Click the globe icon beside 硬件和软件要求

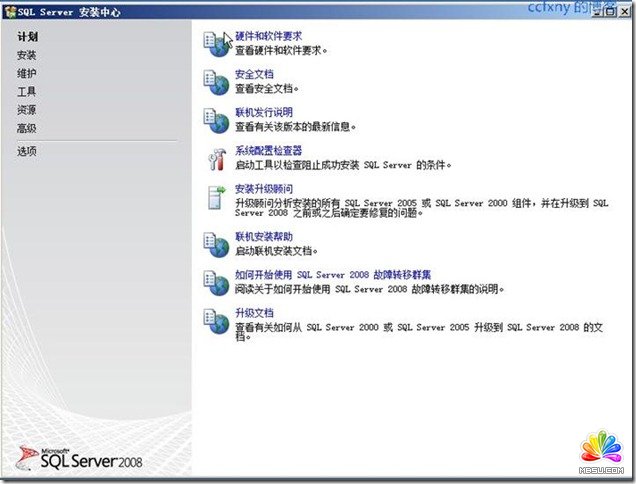[x=216, y=42]
